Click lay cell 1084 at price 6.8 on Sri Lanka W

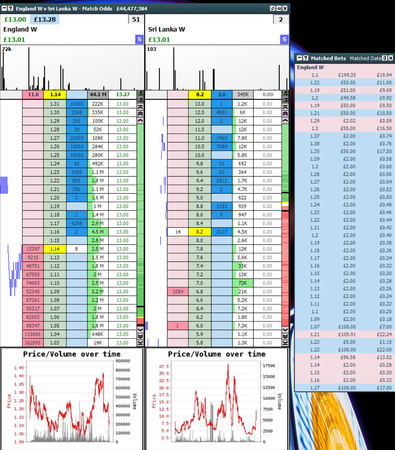click(x=178, y=292)
